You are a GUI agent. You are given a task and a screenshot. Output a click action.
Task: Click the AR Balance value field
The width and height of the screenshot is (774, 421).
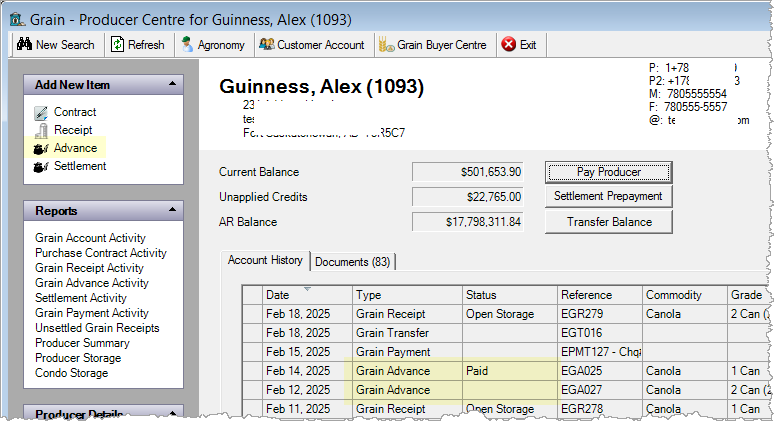point(467,222)
